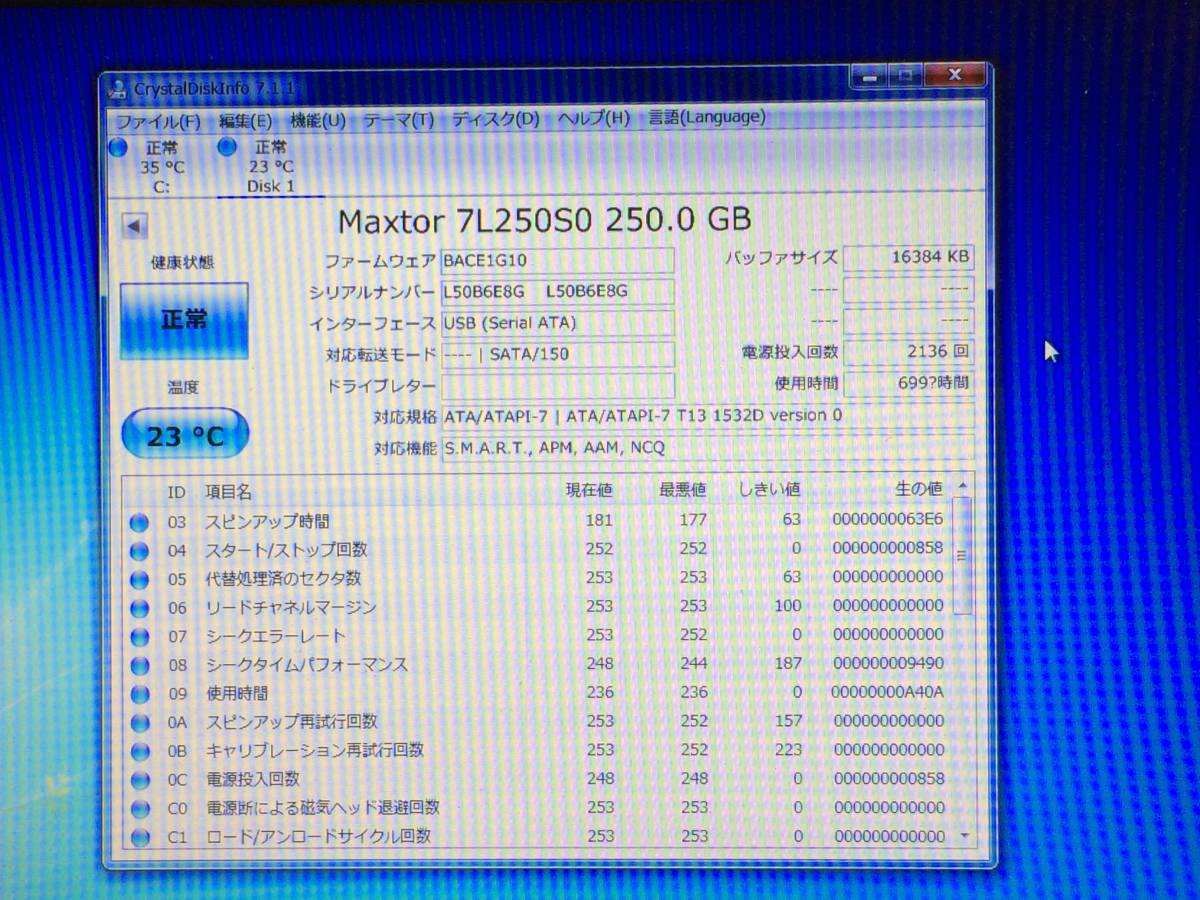
Task: Click threshold value 223
Action: pos(788,750)
